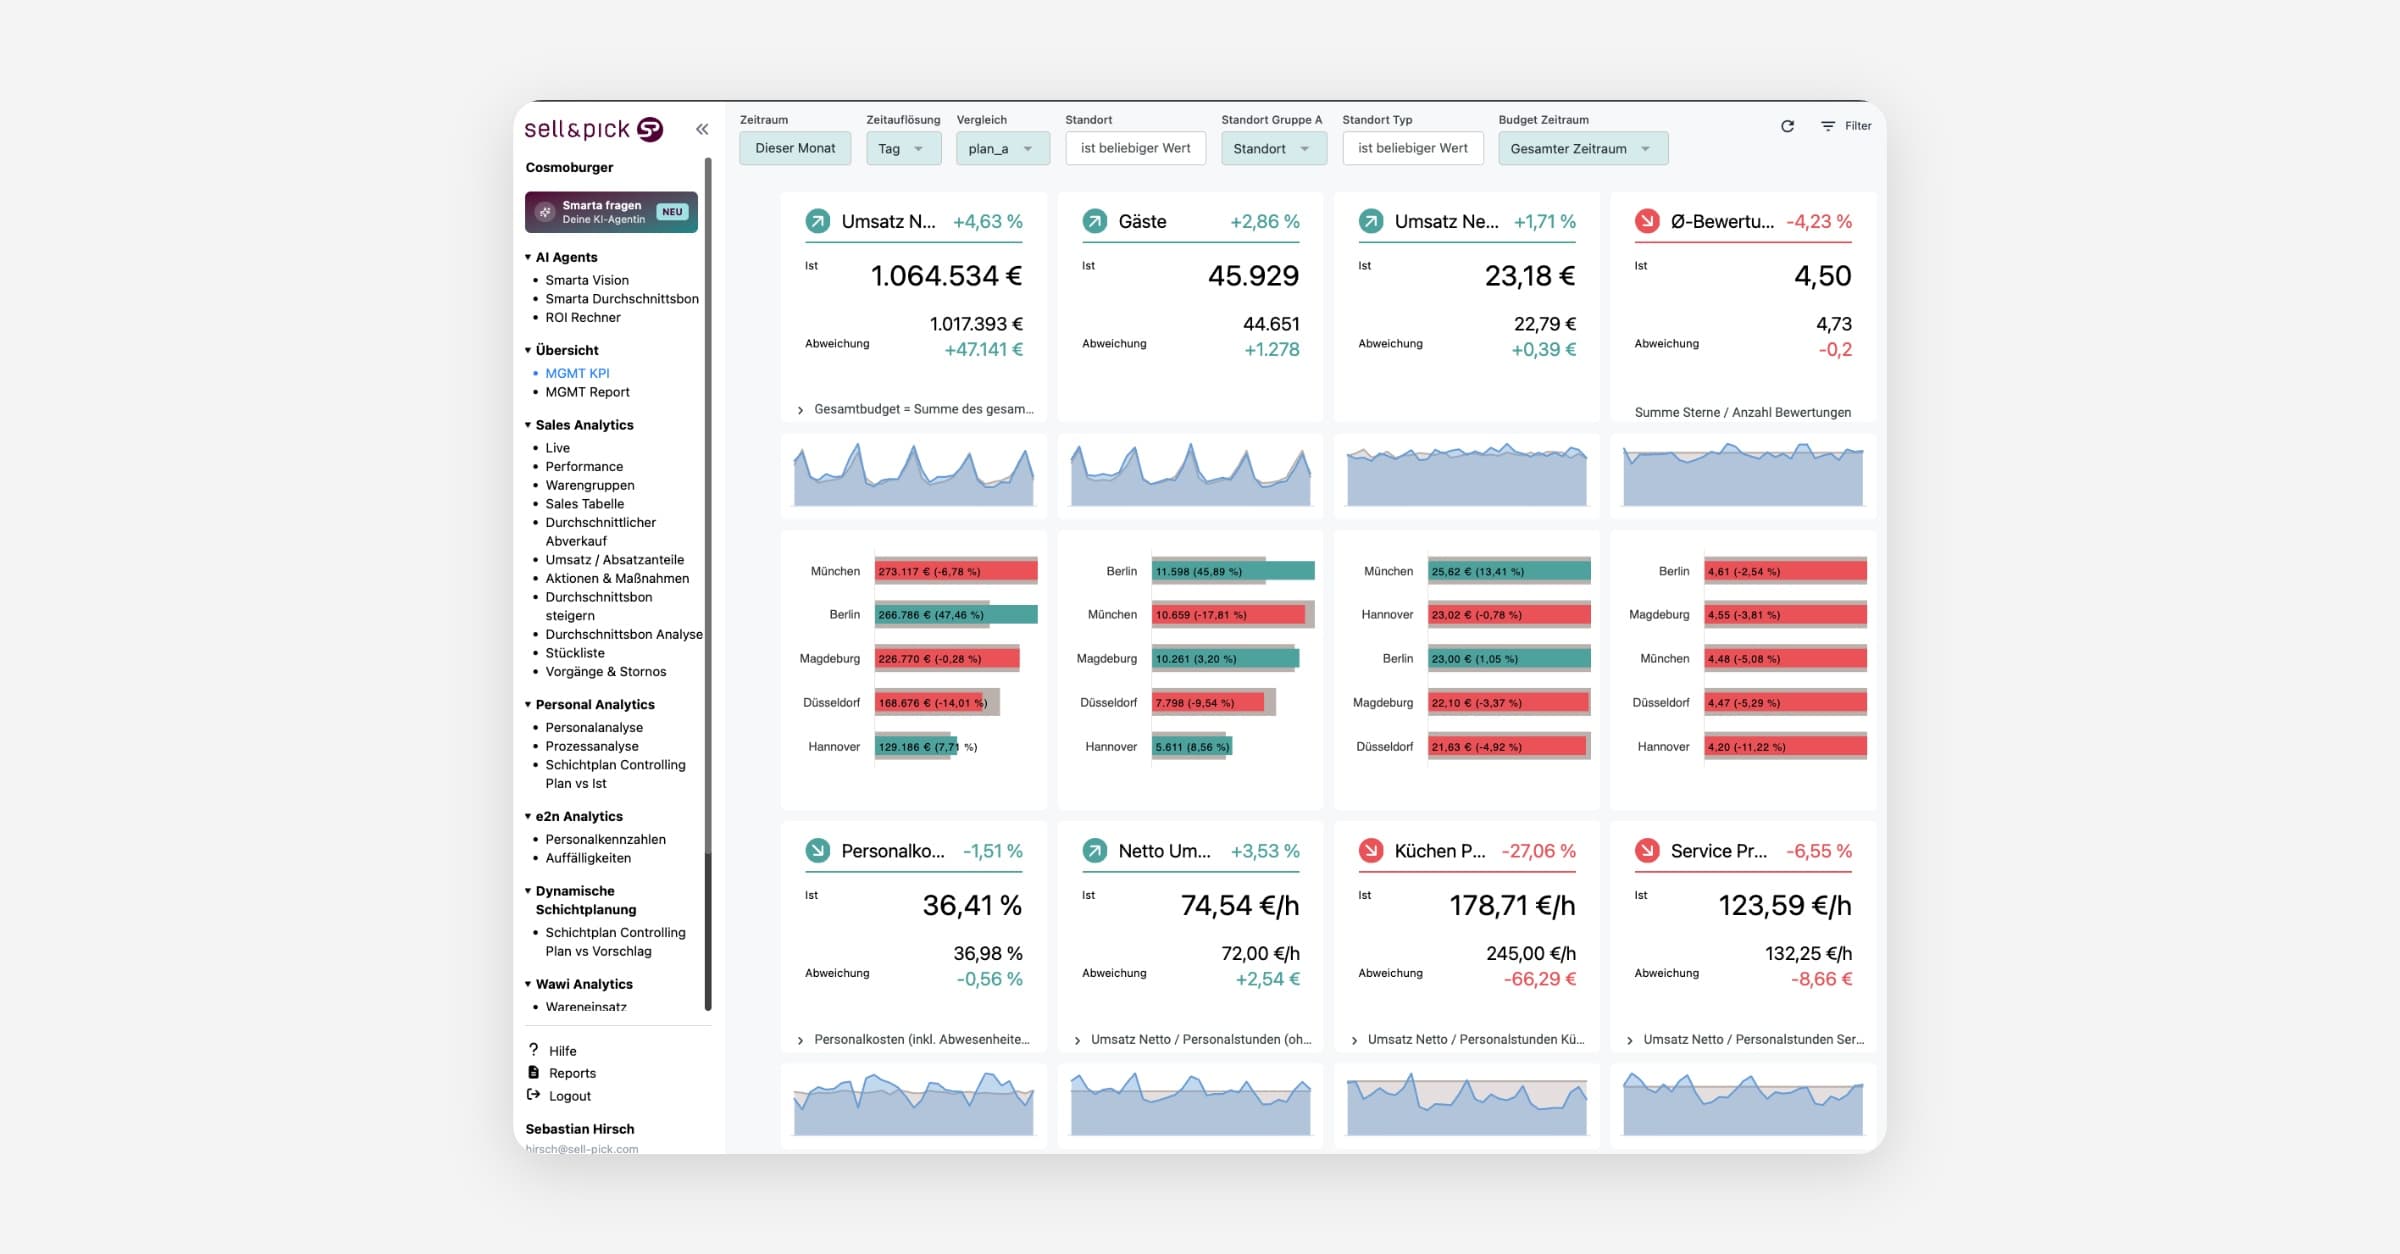Open the Standort Gruppe A dropdown
Image resolution: width=2400 pixels, height=1254 pixels.
coord(1274,148)
